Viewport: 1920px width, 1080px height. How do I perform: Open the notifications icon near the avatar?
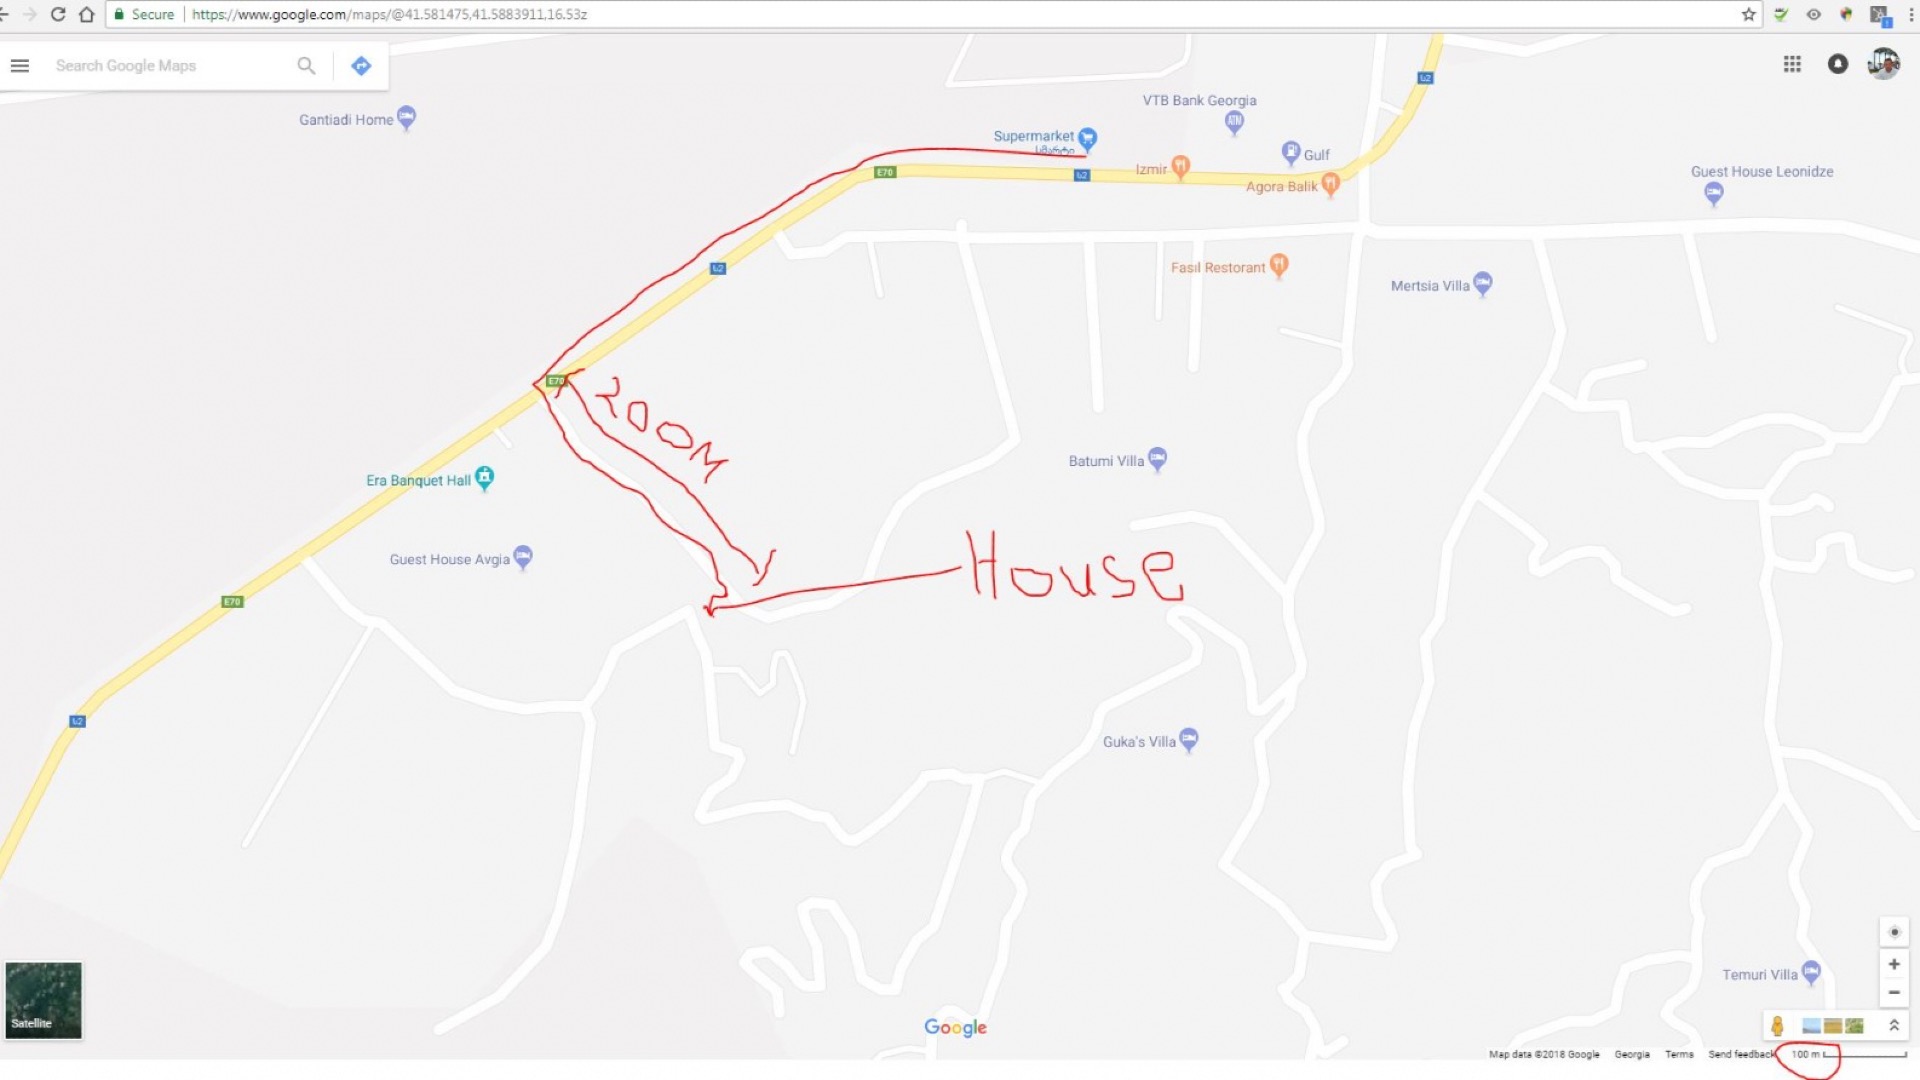click(1838, 64)
